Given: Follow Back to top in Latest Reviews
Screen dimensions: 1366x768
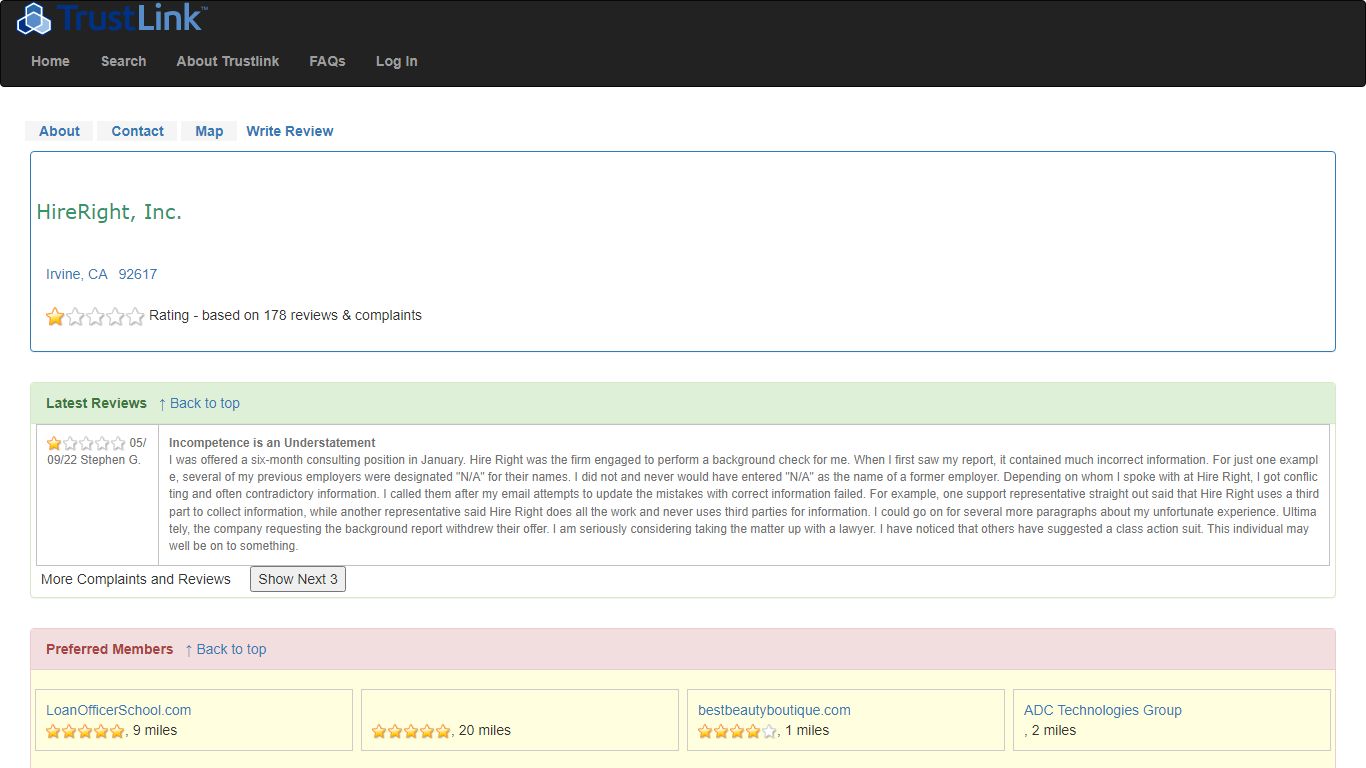Looking at the screenshot, I should tap(199, 403).
